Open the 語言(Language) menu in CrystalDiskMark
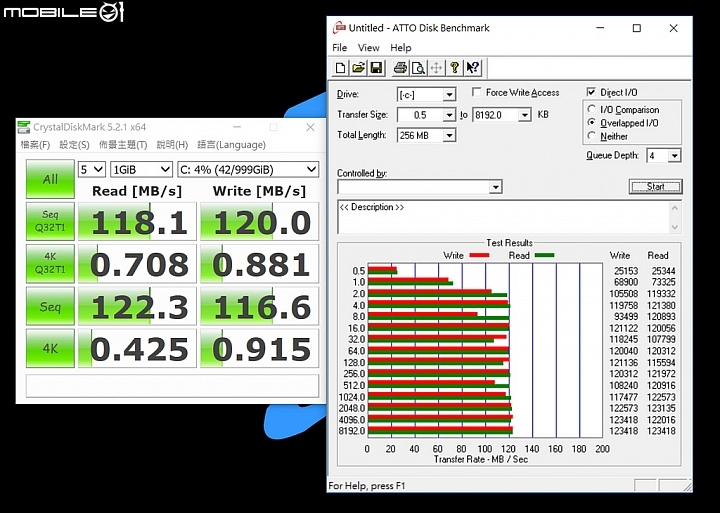This screenshot has height=513, width=720. pyautogui.click(x=231, y=145)
